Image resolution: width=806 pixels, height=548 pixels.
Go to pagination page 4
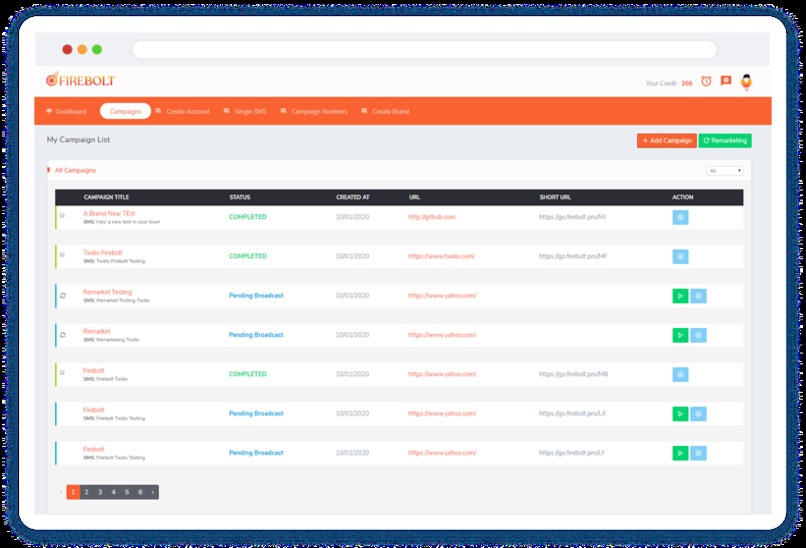(114, 492)
